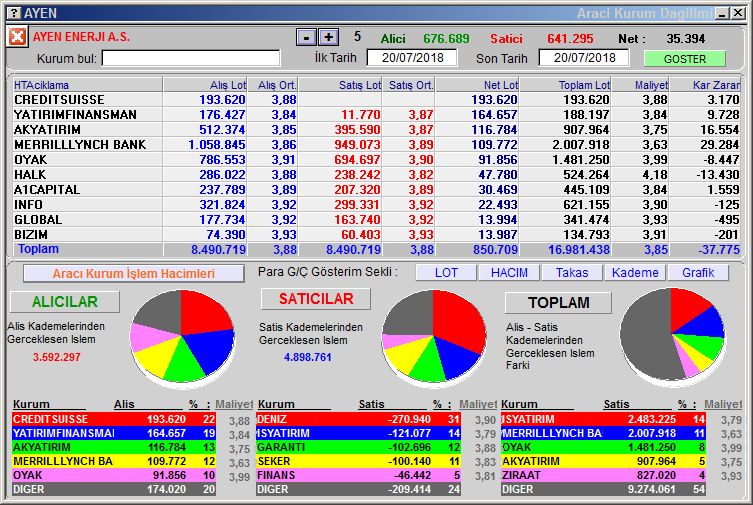Decrease count with the minus button
Image resolution: width=753 pixels, height=505 pixels.
(306, 37)
